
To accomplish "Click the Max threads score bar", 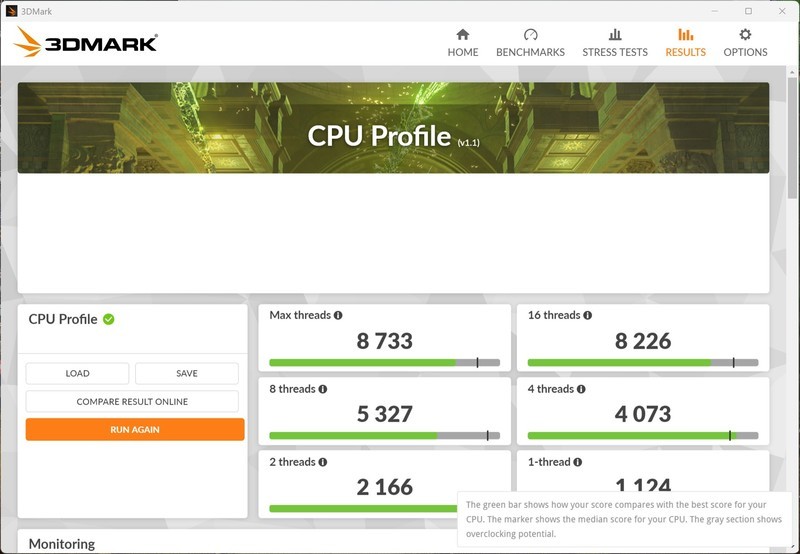I will (x=385, y=363).
